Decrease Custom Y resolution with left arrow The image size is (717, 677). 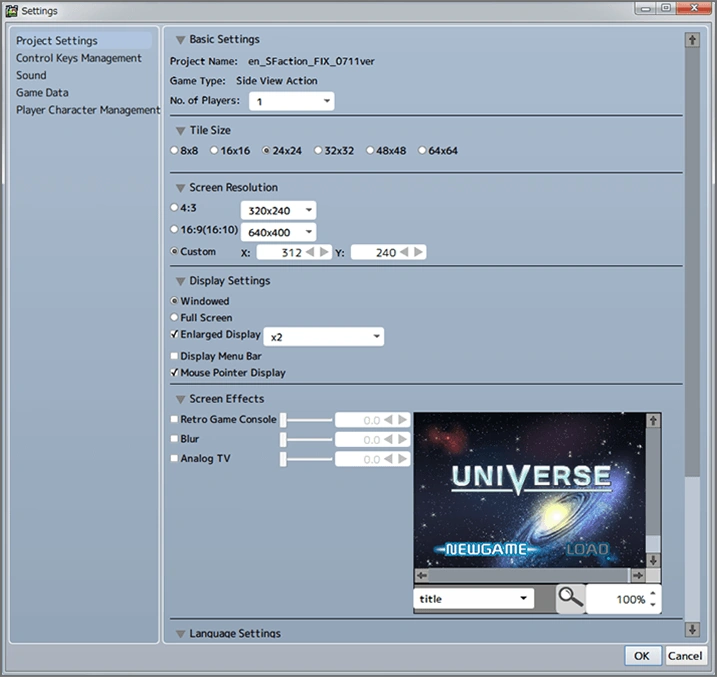(x=404, y=252)
